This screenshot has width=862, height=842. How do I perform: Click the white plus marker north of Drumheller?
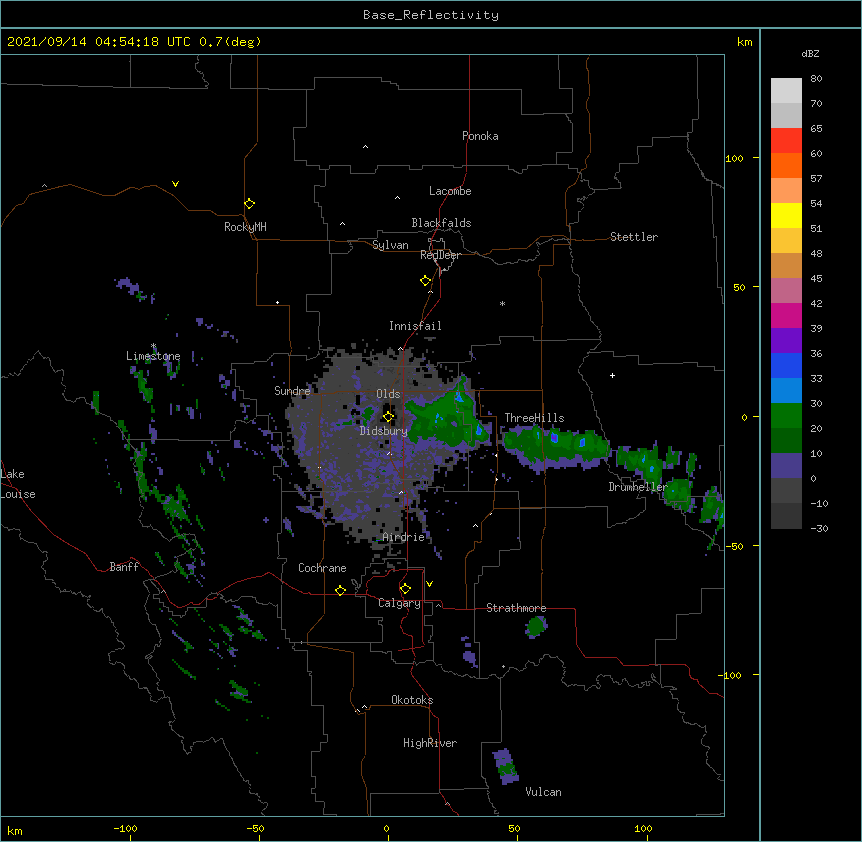click(x=612, y=375)
